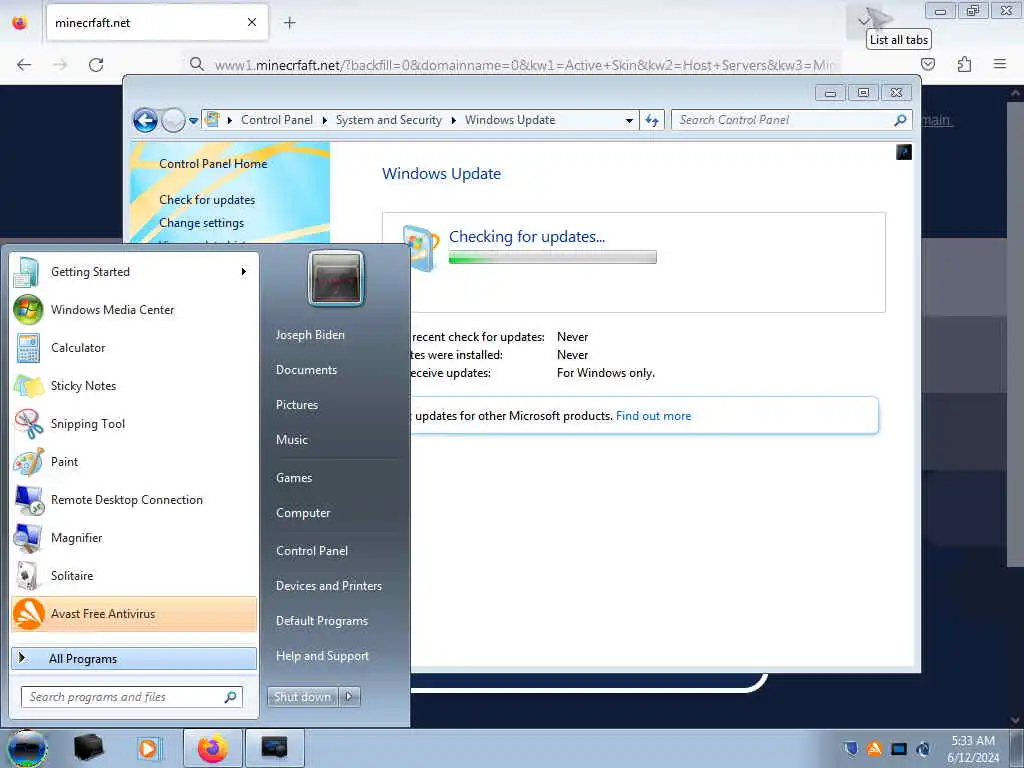Open Computer from Start menu
The image size is (1024, 768).
(303, 513)
